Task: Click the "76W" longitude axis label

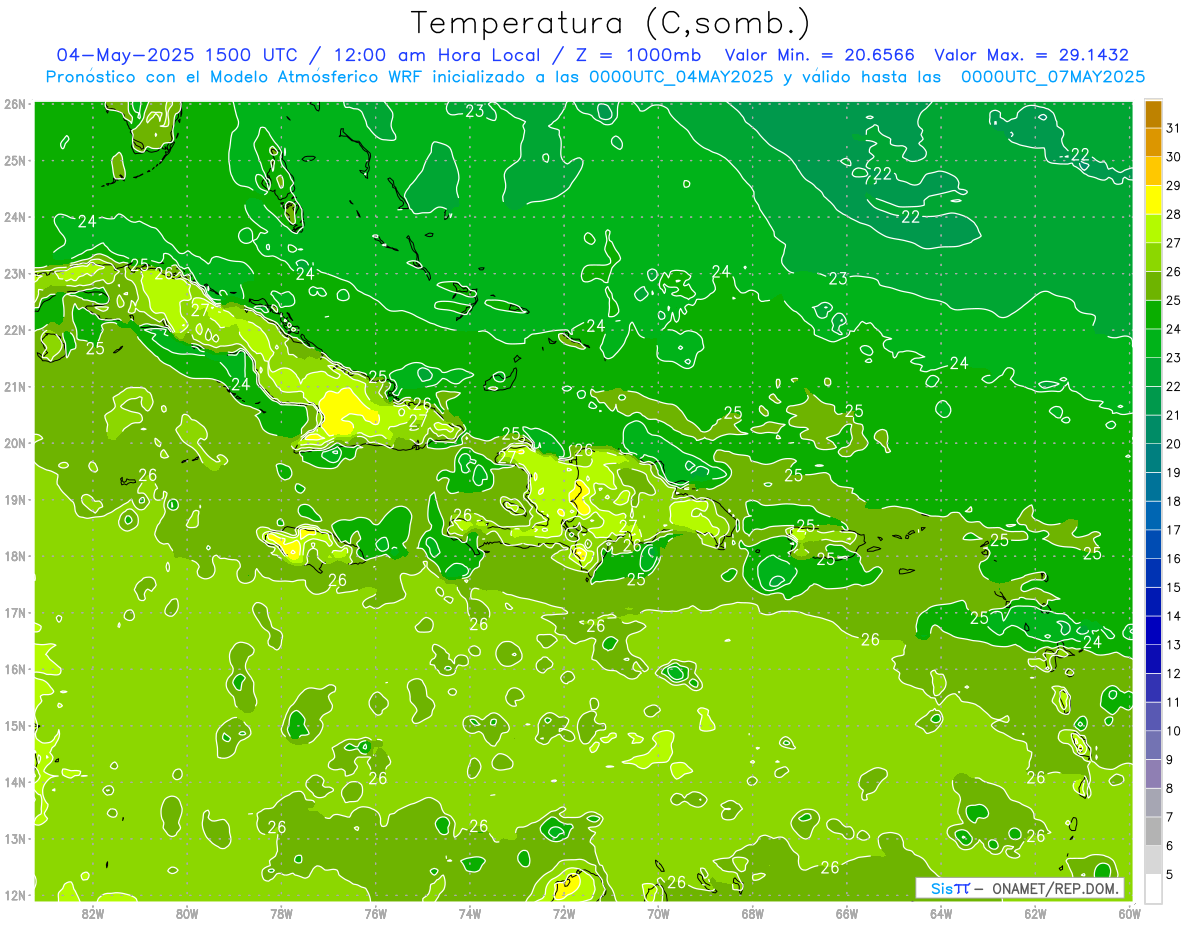Action: [375, 913]
